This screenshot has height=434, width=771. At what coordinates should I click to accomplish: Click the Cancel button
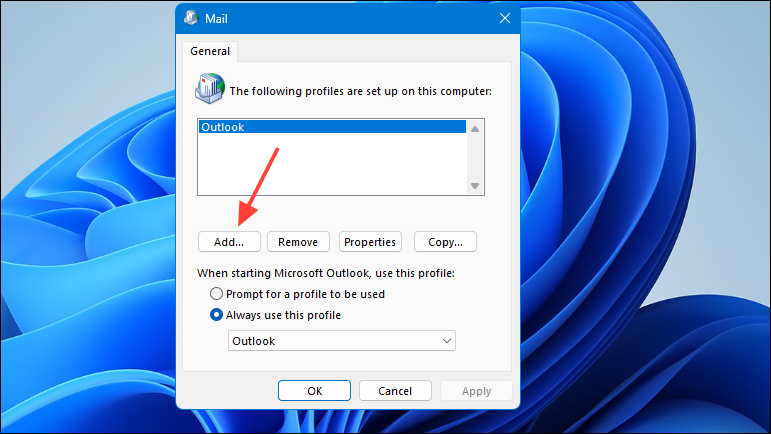395,391
